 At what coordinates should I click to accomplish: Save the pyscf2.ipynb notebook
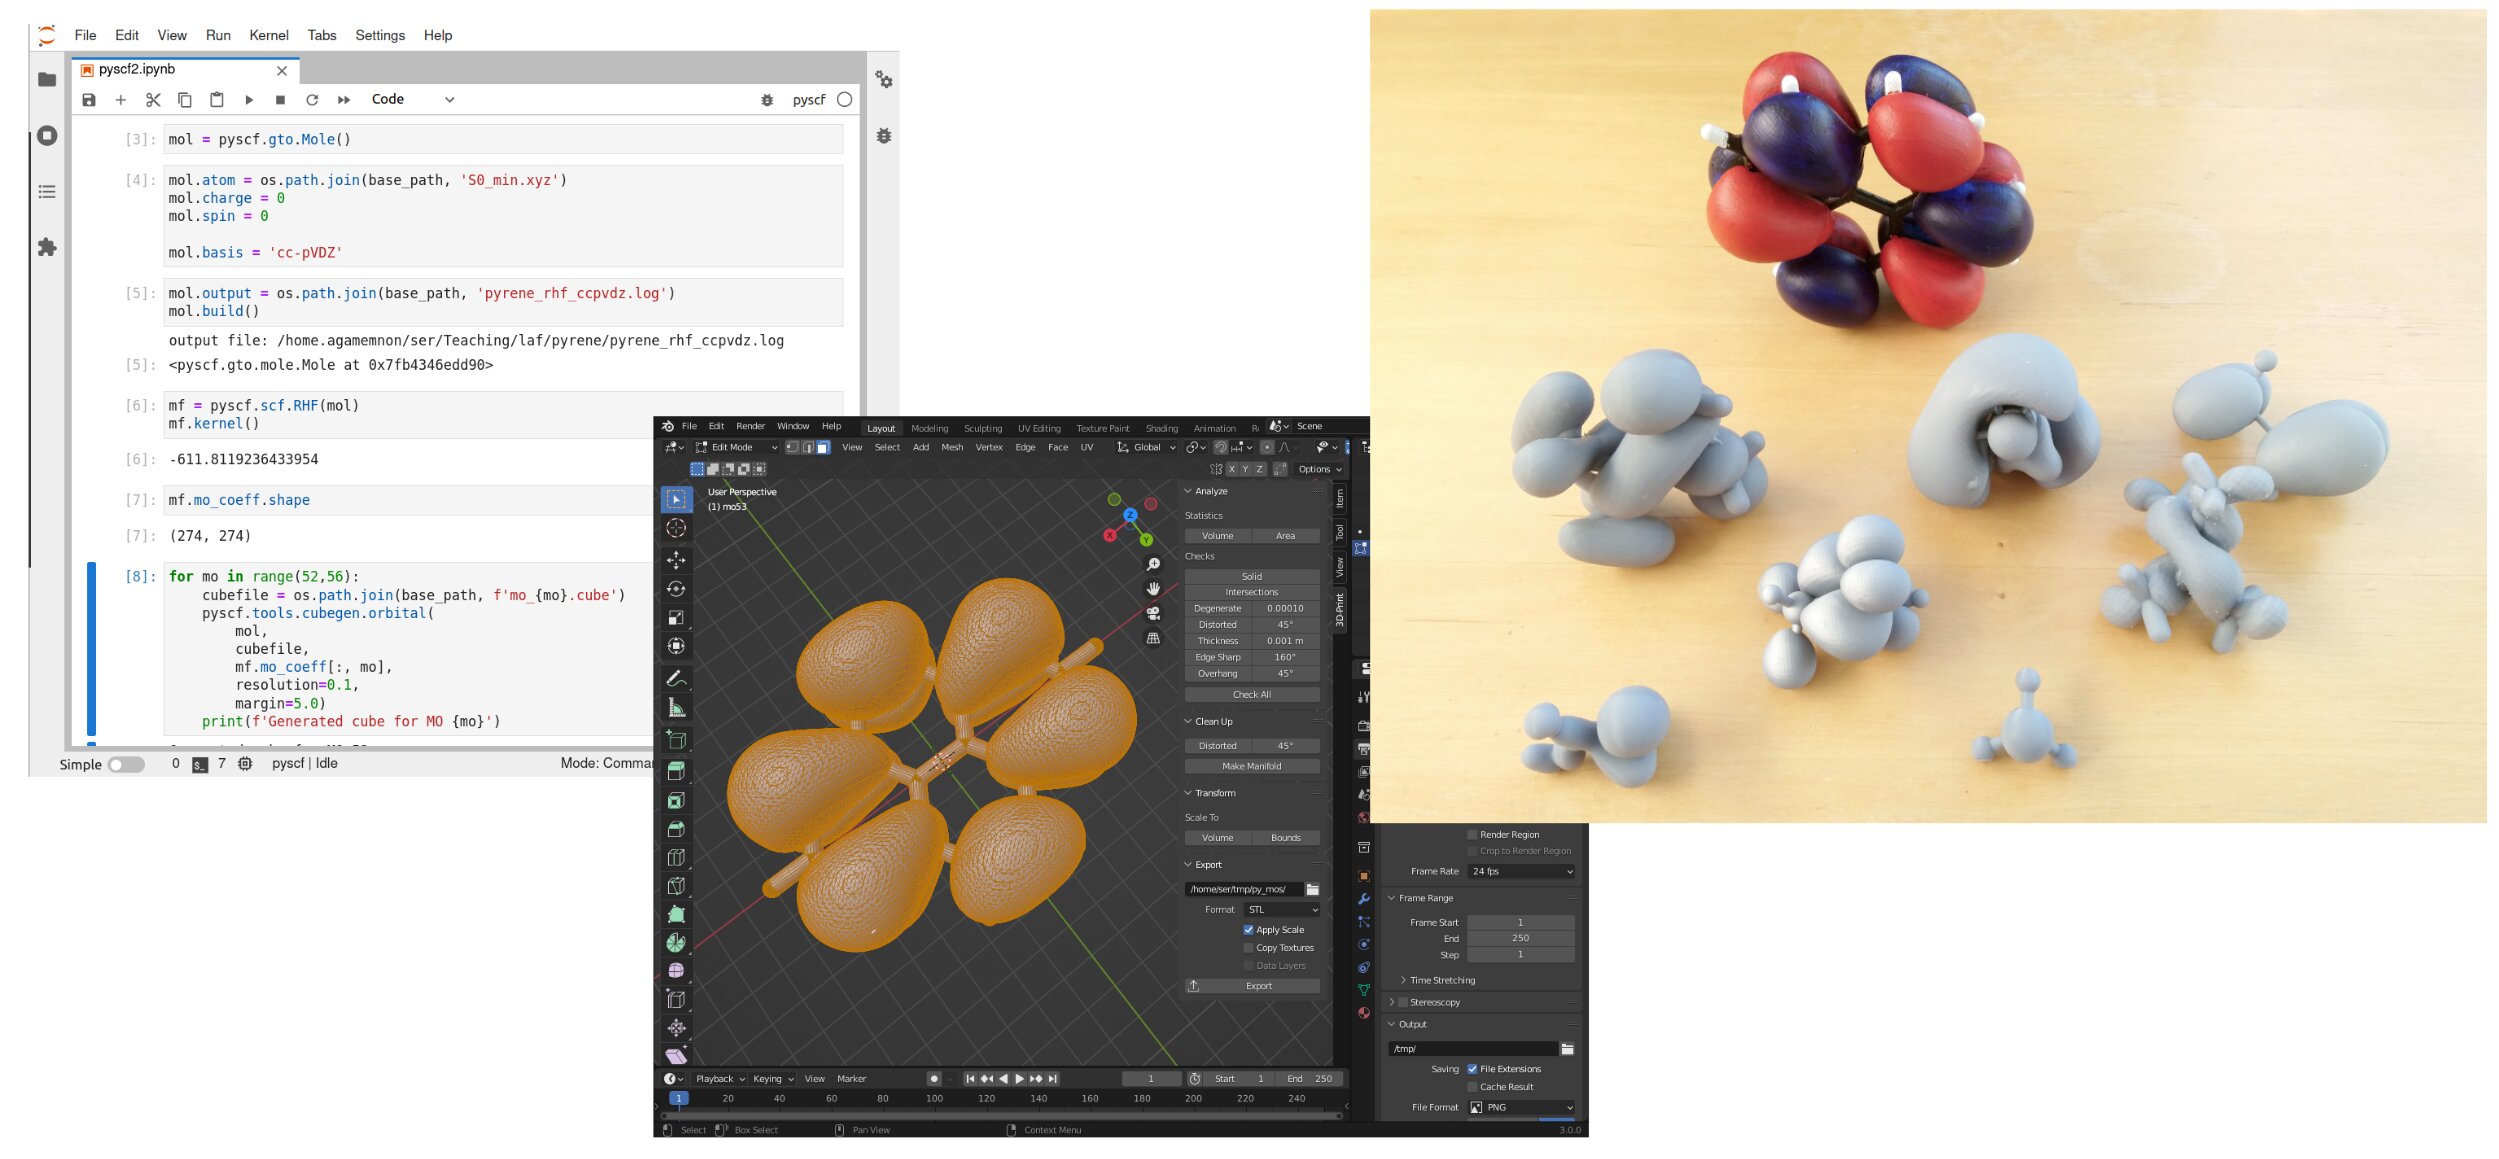coord(88,99)
